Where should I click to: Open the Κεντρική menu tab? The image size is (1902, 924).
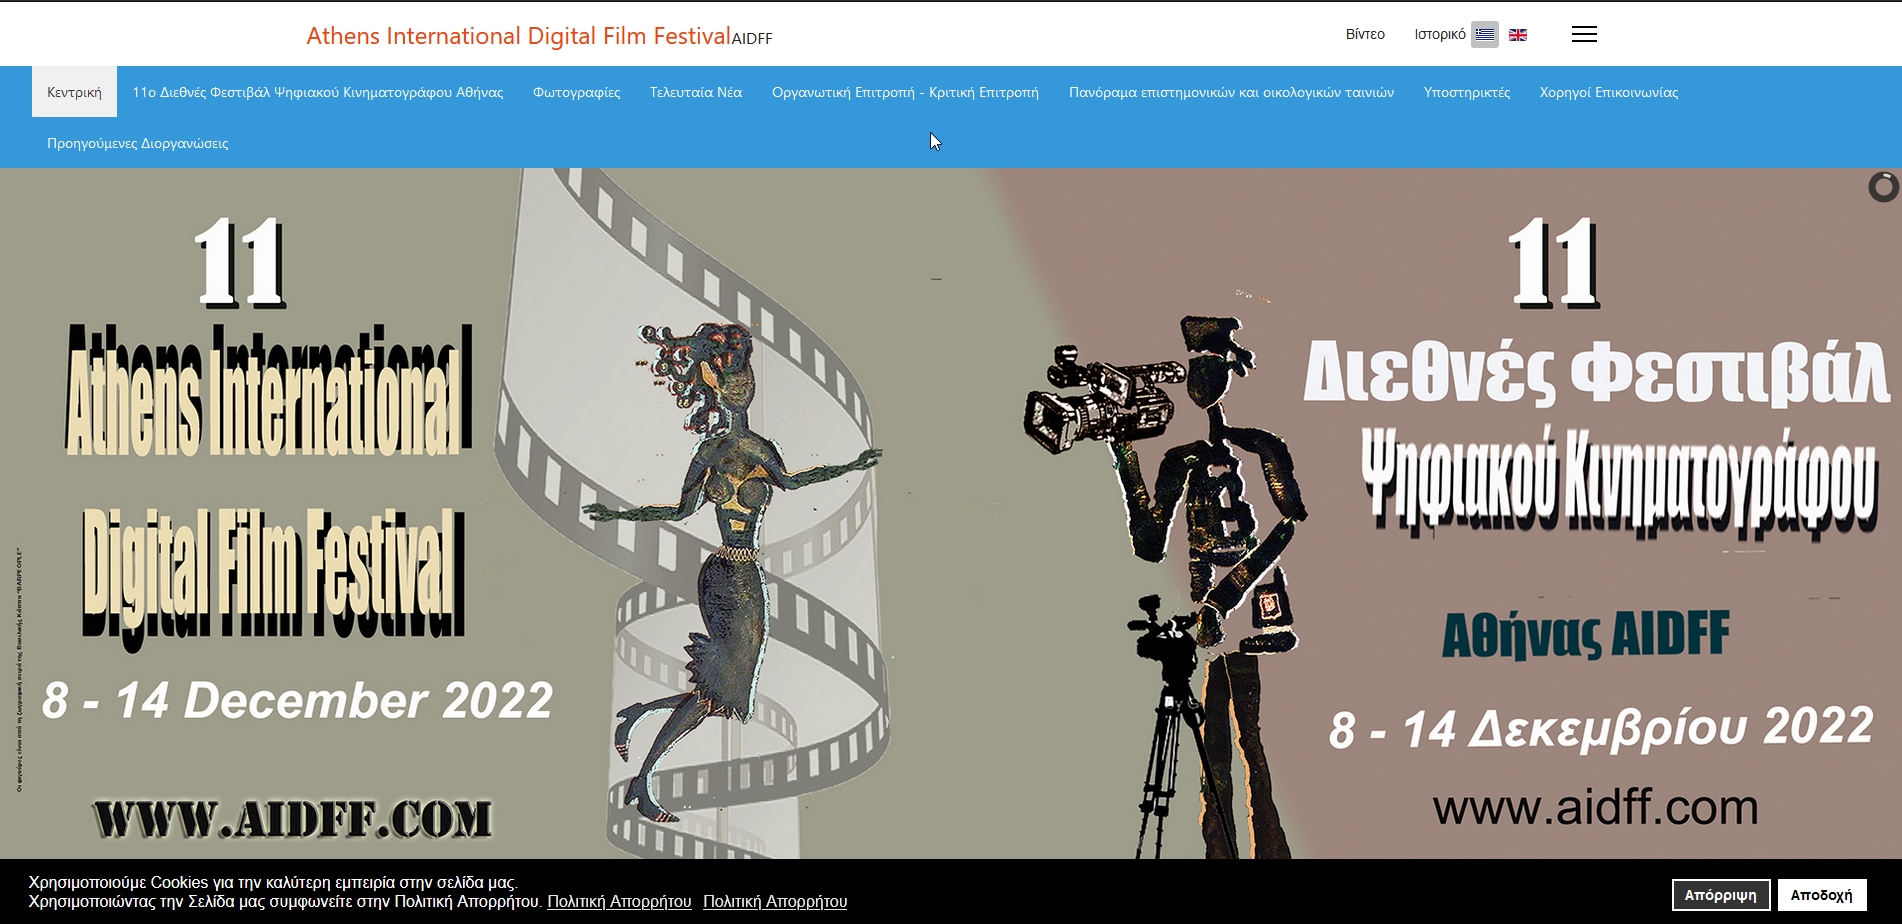pos(74,92)
